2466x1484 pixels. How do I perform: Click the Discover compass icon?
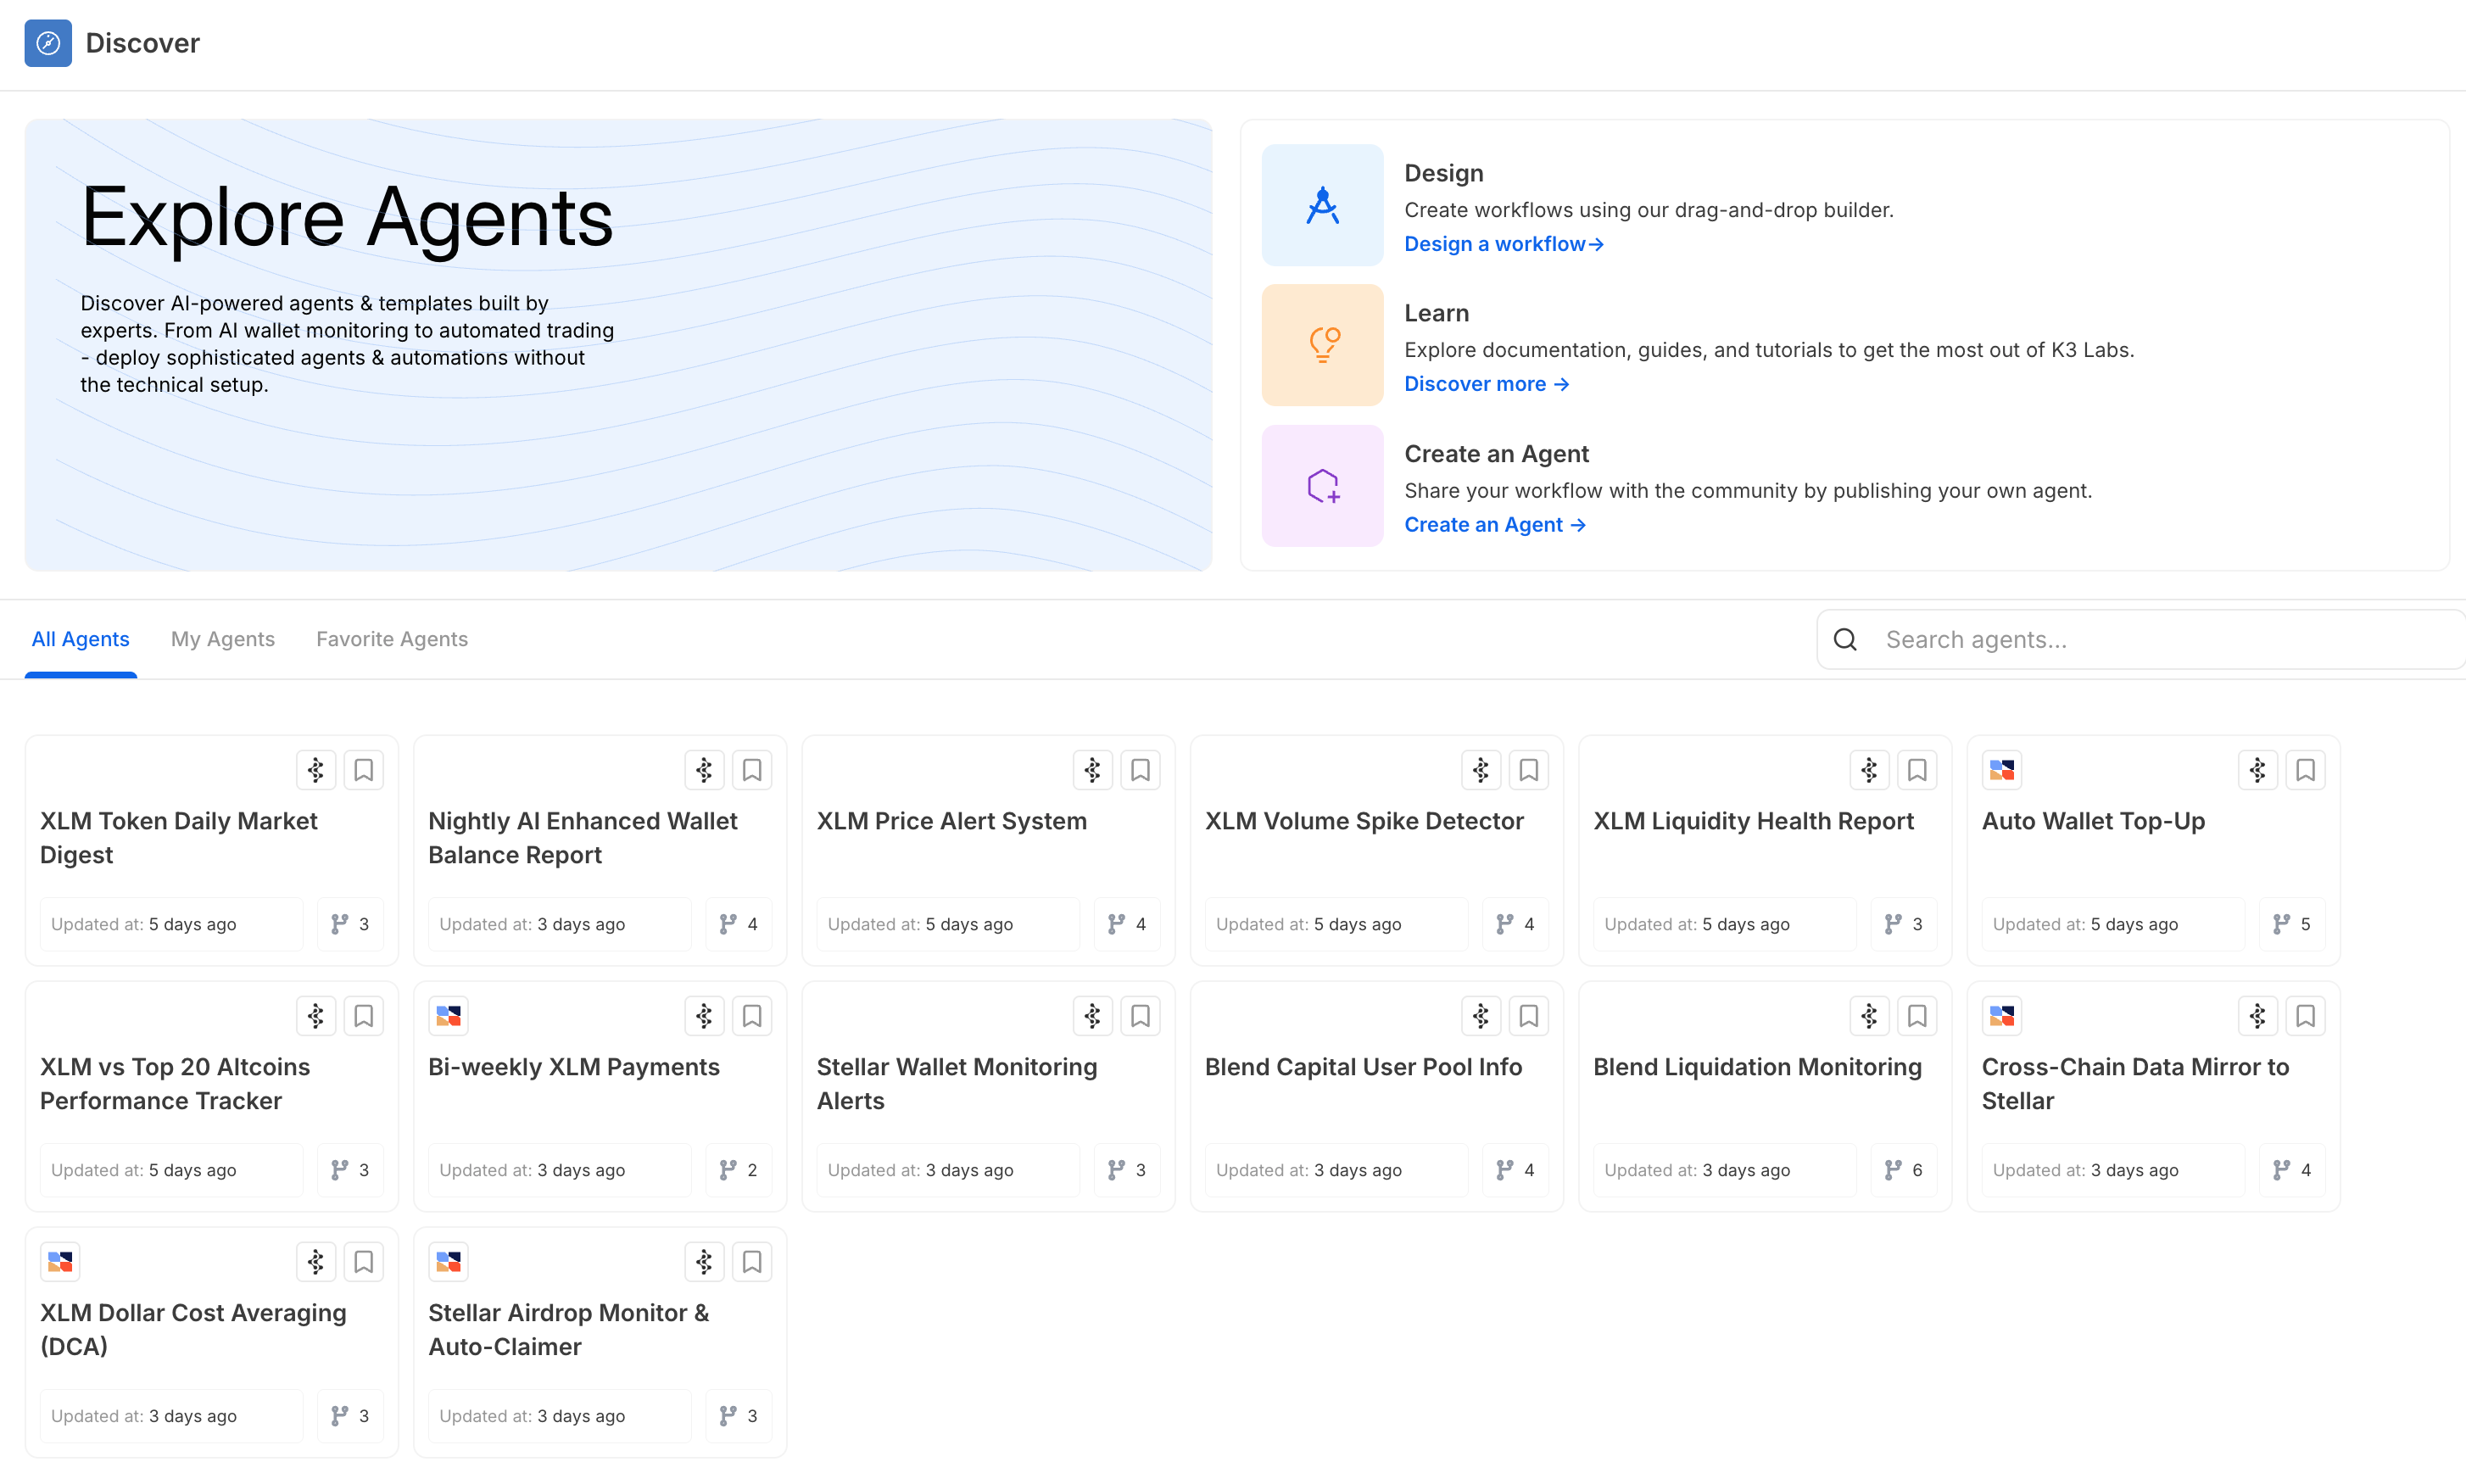pyautogui.click(x=48, y=43)
